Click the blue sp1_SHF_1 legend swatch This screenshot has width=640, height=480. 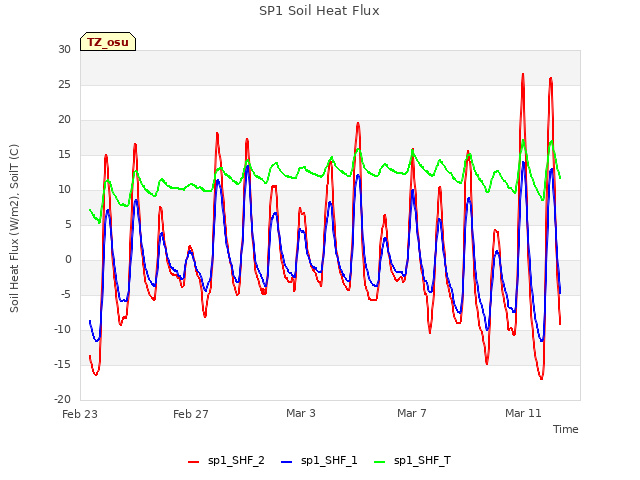pos(287,462)
